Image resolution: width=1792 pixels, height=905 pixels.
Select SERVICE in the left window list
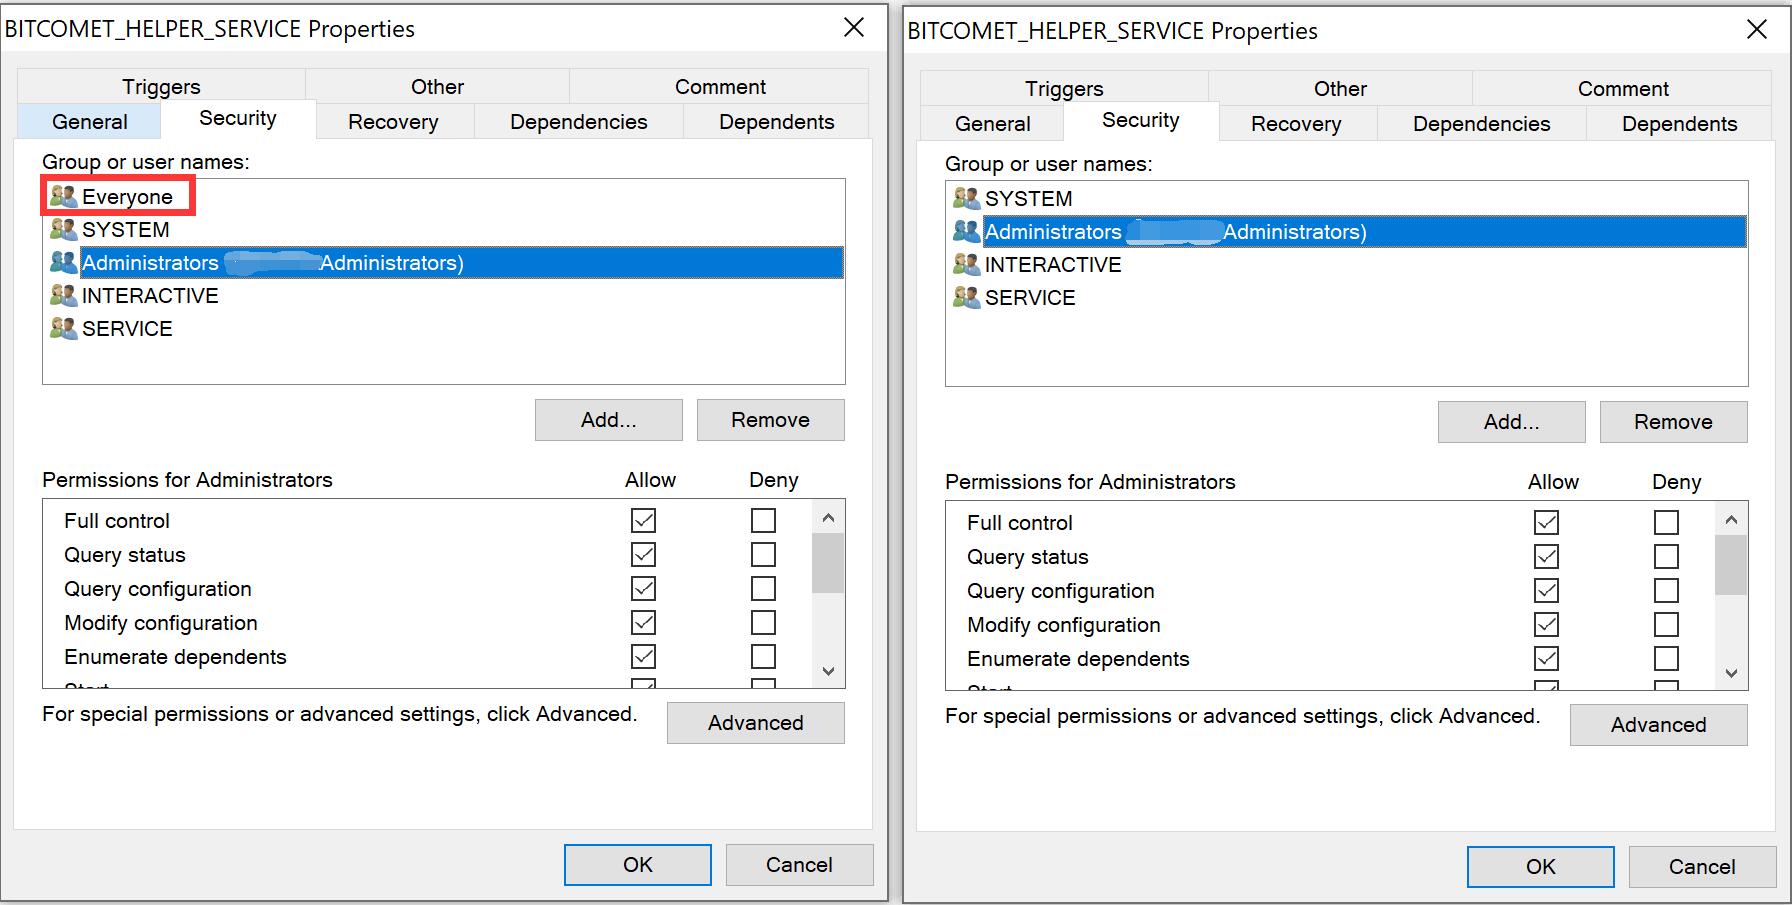coord(127,329)
